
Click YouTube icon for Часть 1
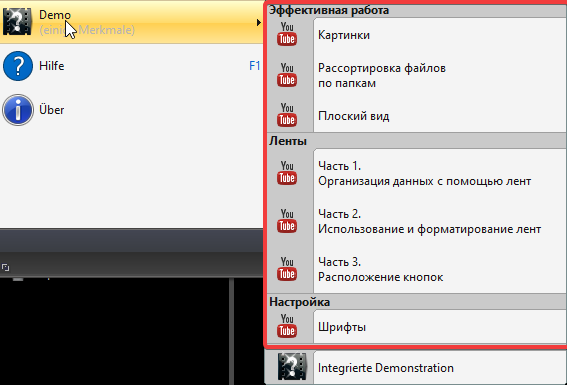(x=287, y=173)
